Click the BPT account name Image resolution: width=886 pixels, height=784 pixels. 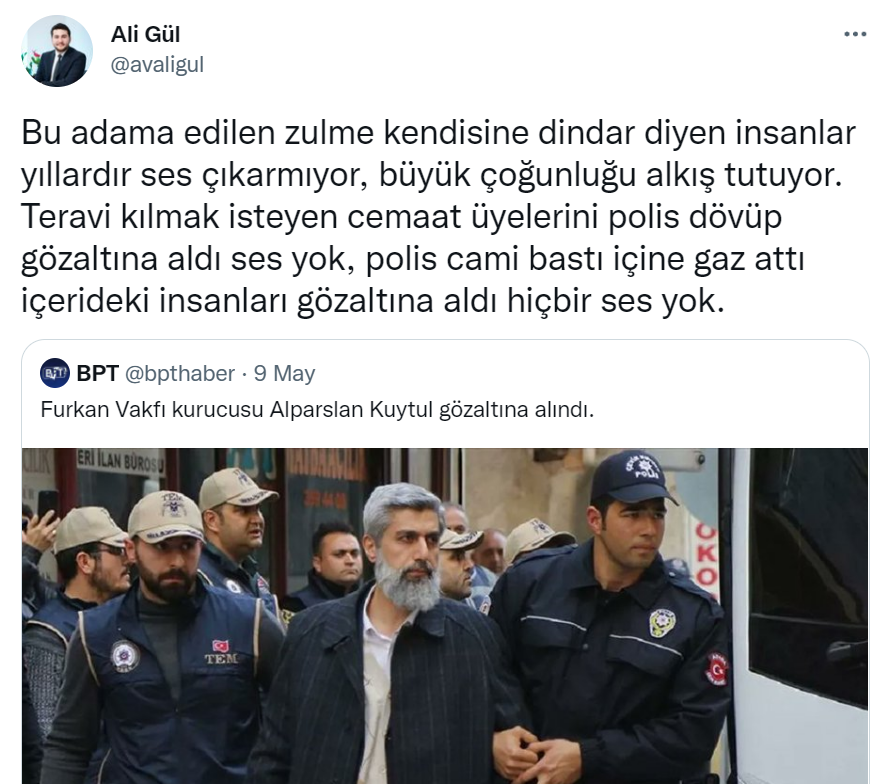(x=97, y=374)
